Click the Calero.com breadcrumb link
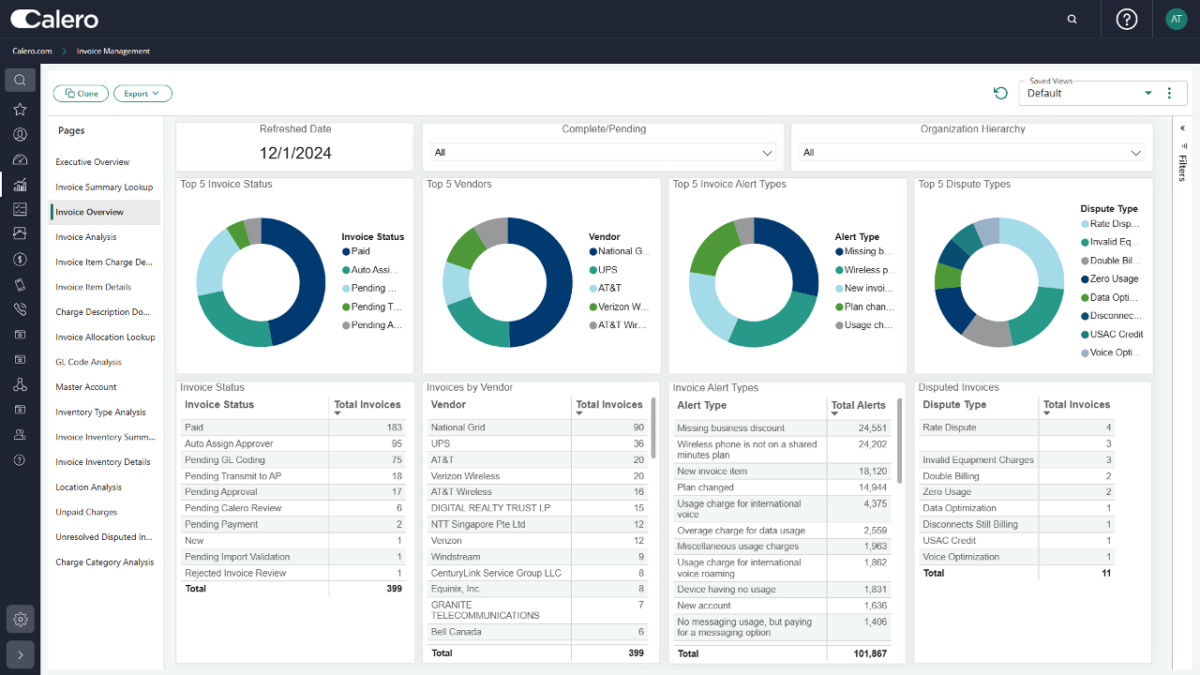Image resolution: width=1200 pixels, height=675 pixels. coord(32,51)
